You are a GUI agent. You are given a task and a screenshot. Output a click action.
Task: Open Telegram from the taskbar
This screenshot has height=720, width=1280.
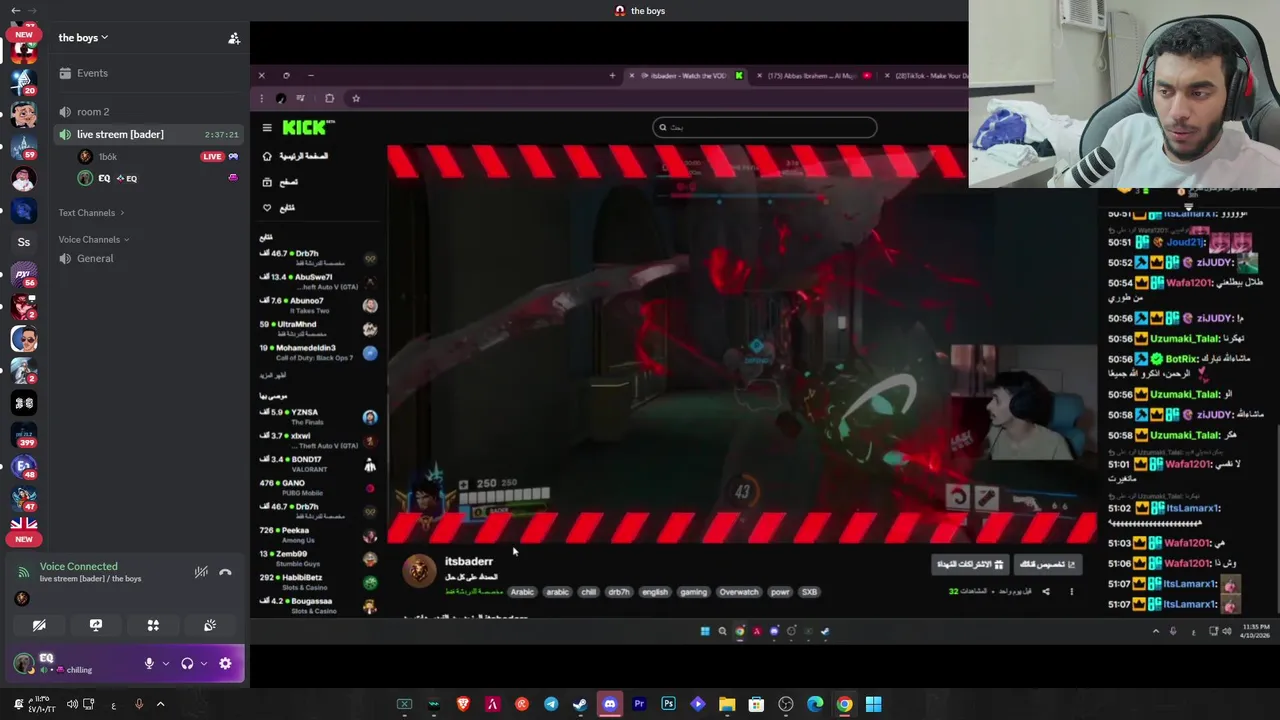pos(551,704)
